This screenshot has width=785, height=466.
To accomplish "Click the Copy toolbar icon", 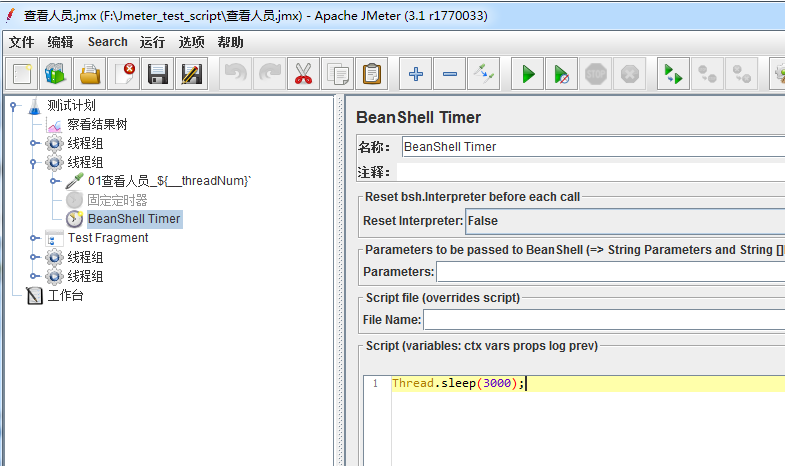I will pyautogui.click(x=337, y=74).
